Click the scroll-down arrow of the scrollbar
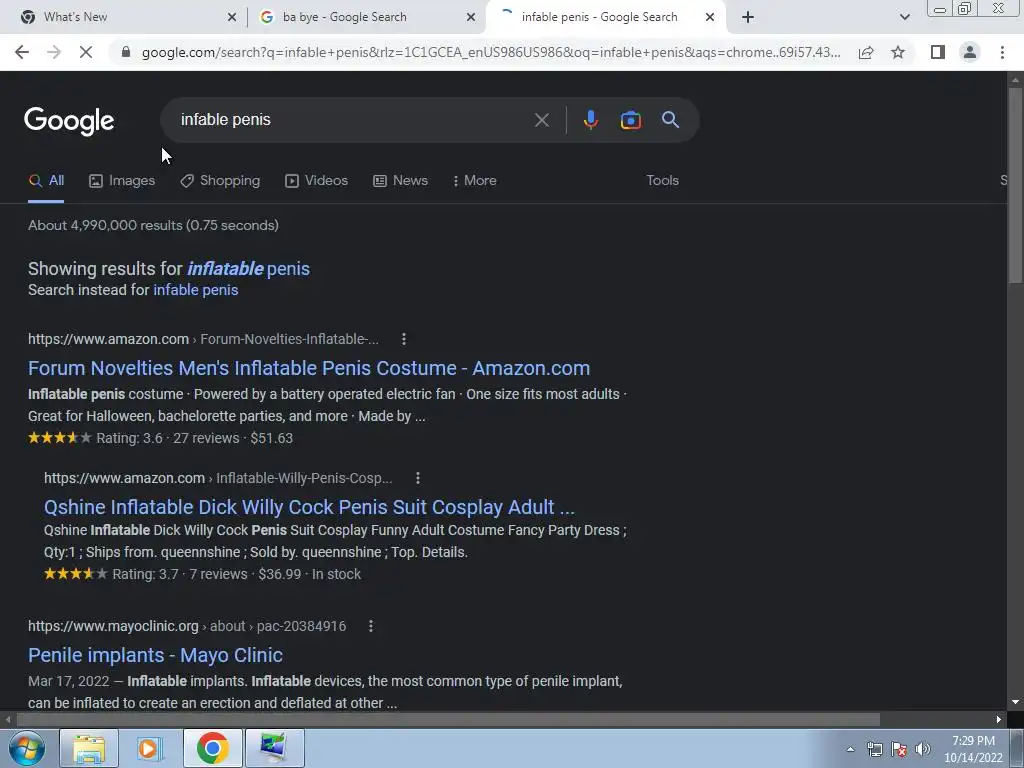 [x=1015, y=702]
